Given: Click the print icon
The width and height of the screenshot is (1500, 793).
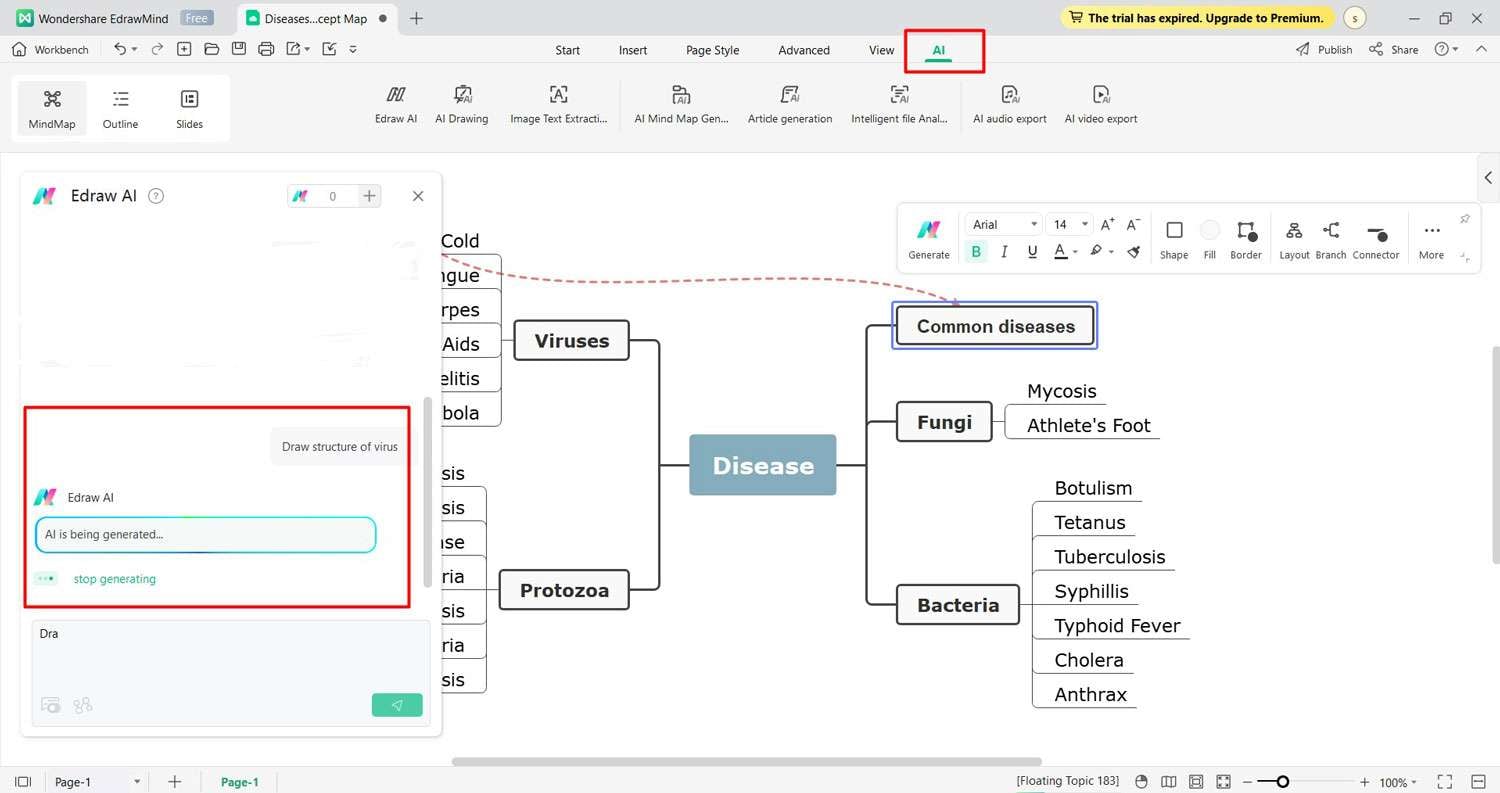Looking at the screenshot, I should click(x=266, y=49).
